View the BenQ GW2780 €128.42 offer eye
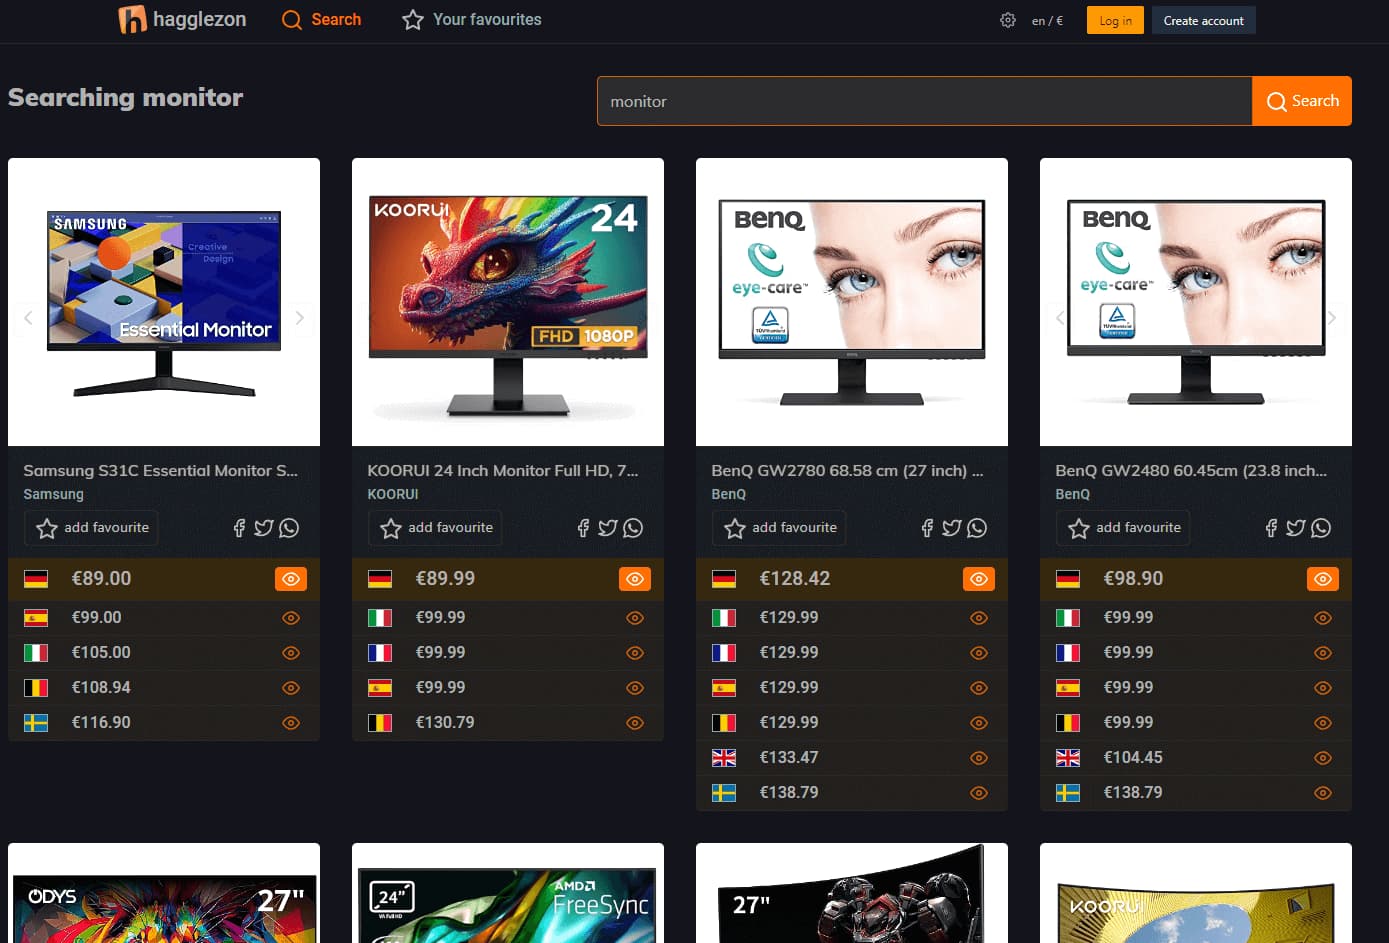The image size is (1389, 943). 979,579
